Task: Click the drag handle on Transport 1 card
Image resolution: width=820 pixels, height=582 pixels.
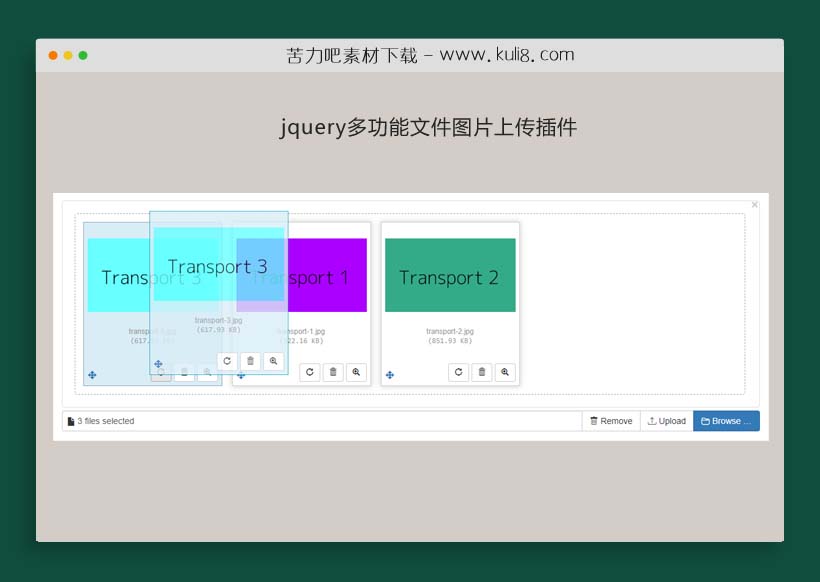Action: click(x=240, y=376)
